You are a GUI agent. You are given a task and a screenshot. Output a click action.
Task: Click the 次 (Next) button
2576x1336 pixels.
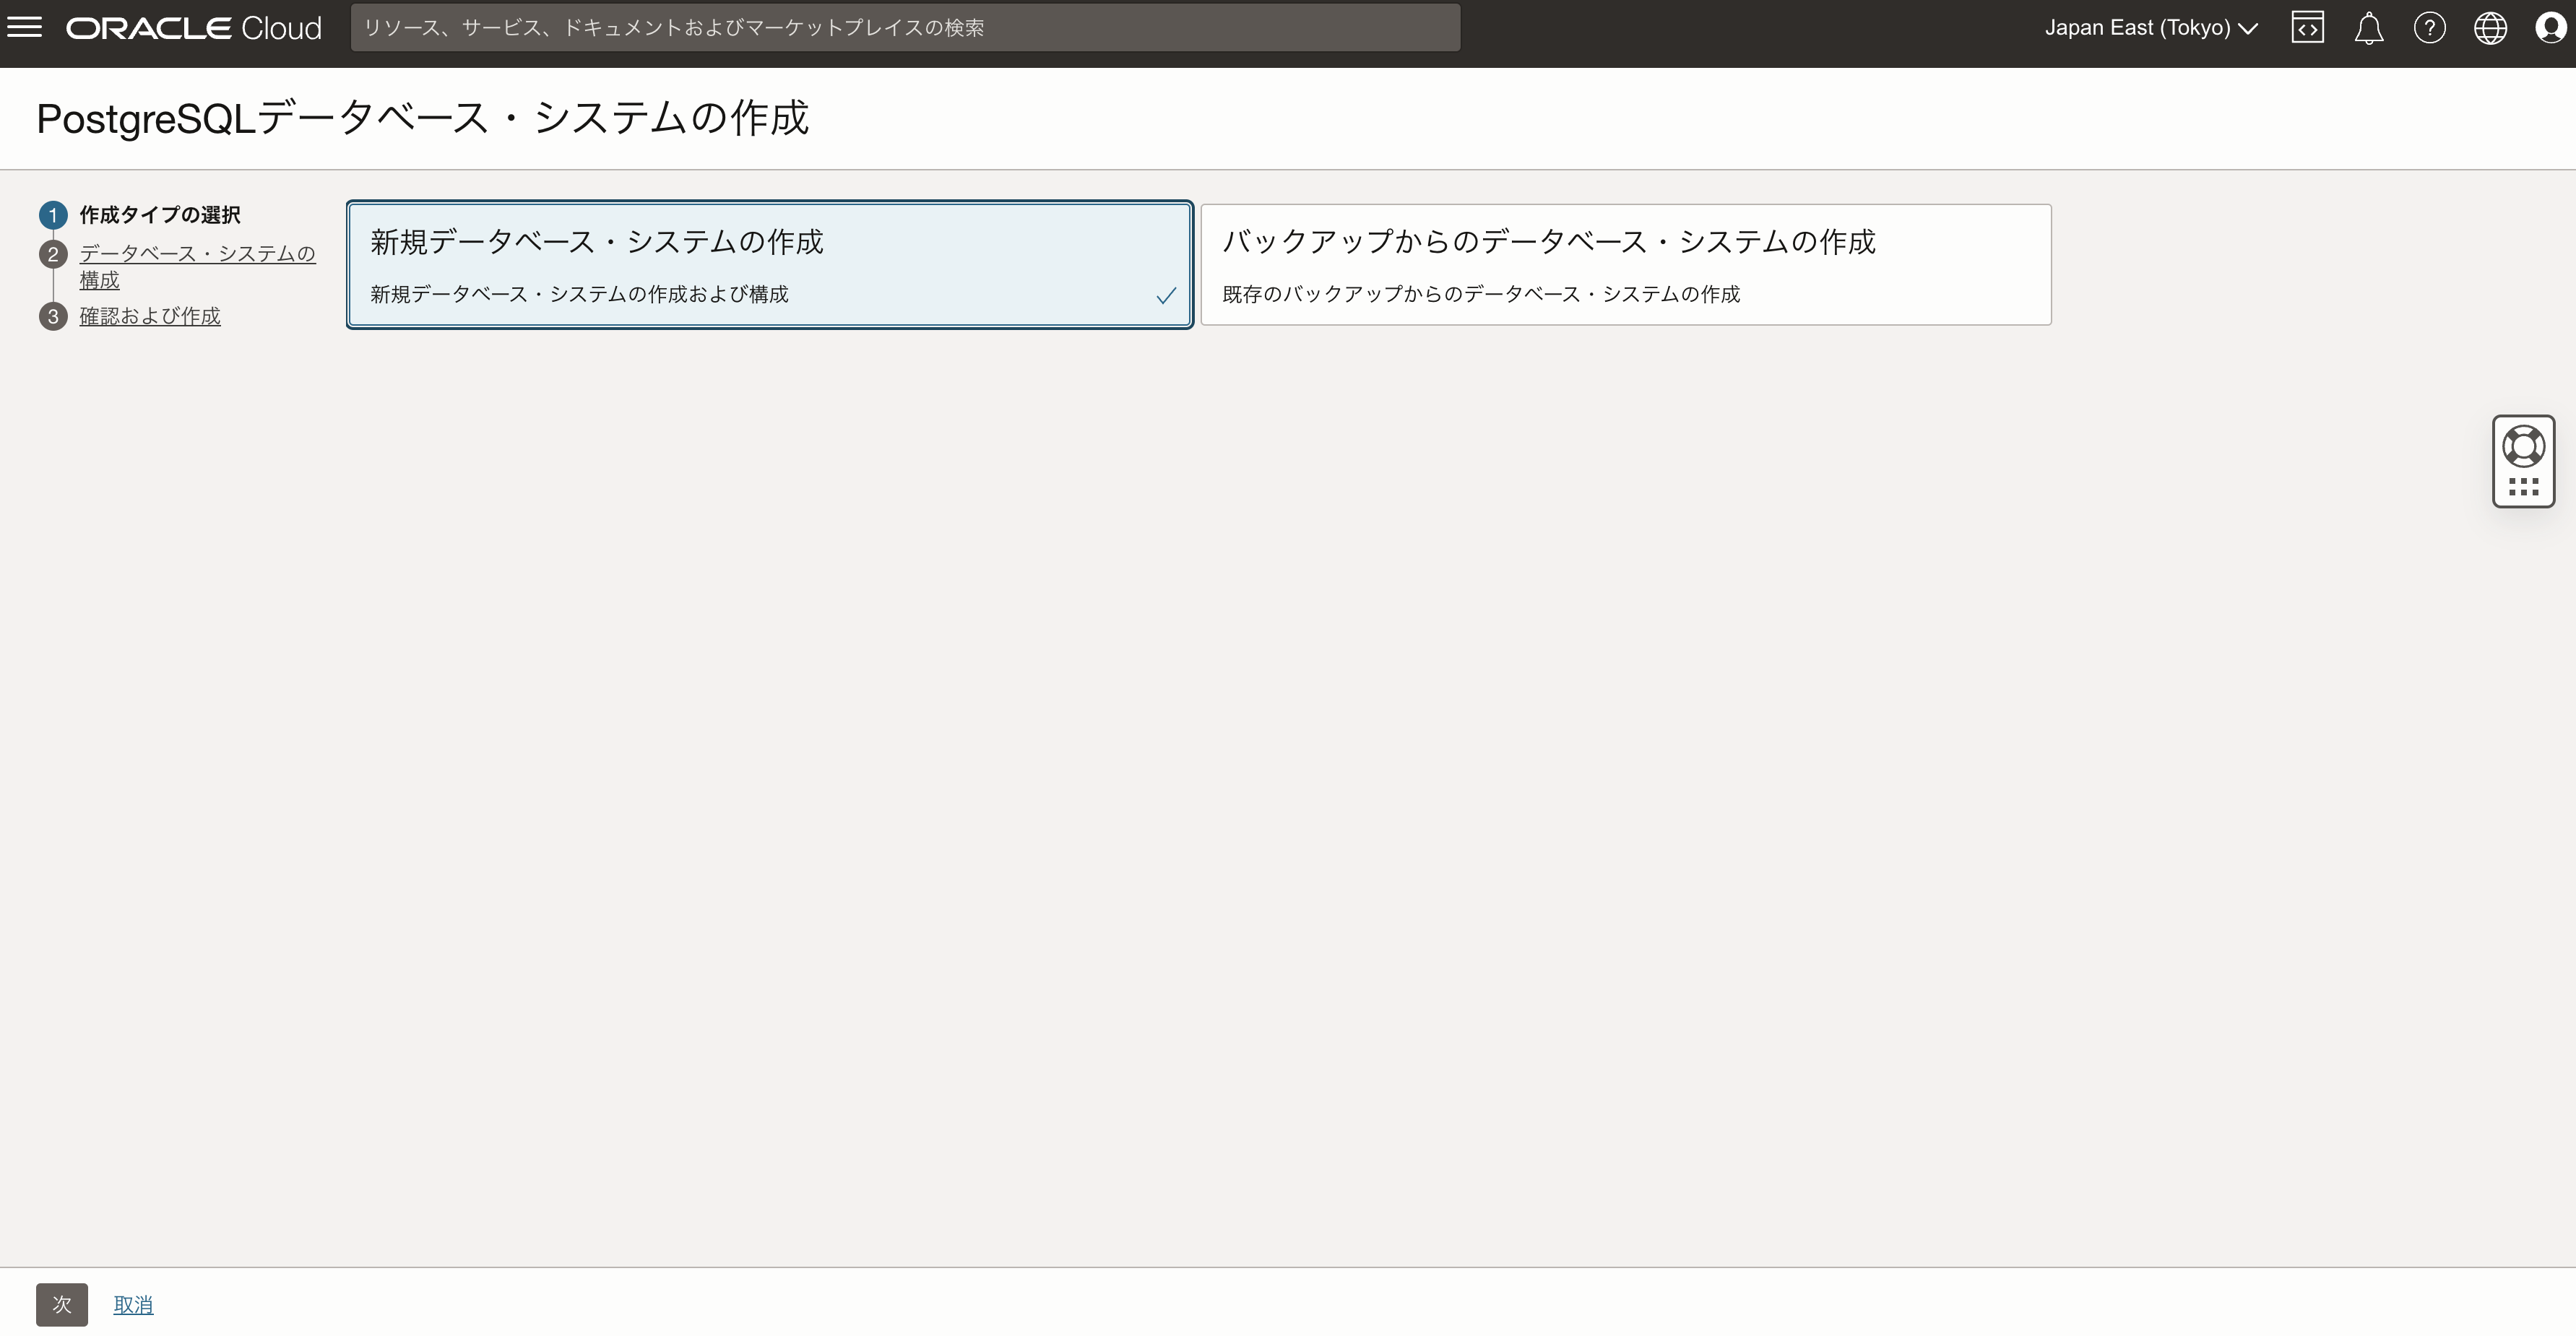62,1304
